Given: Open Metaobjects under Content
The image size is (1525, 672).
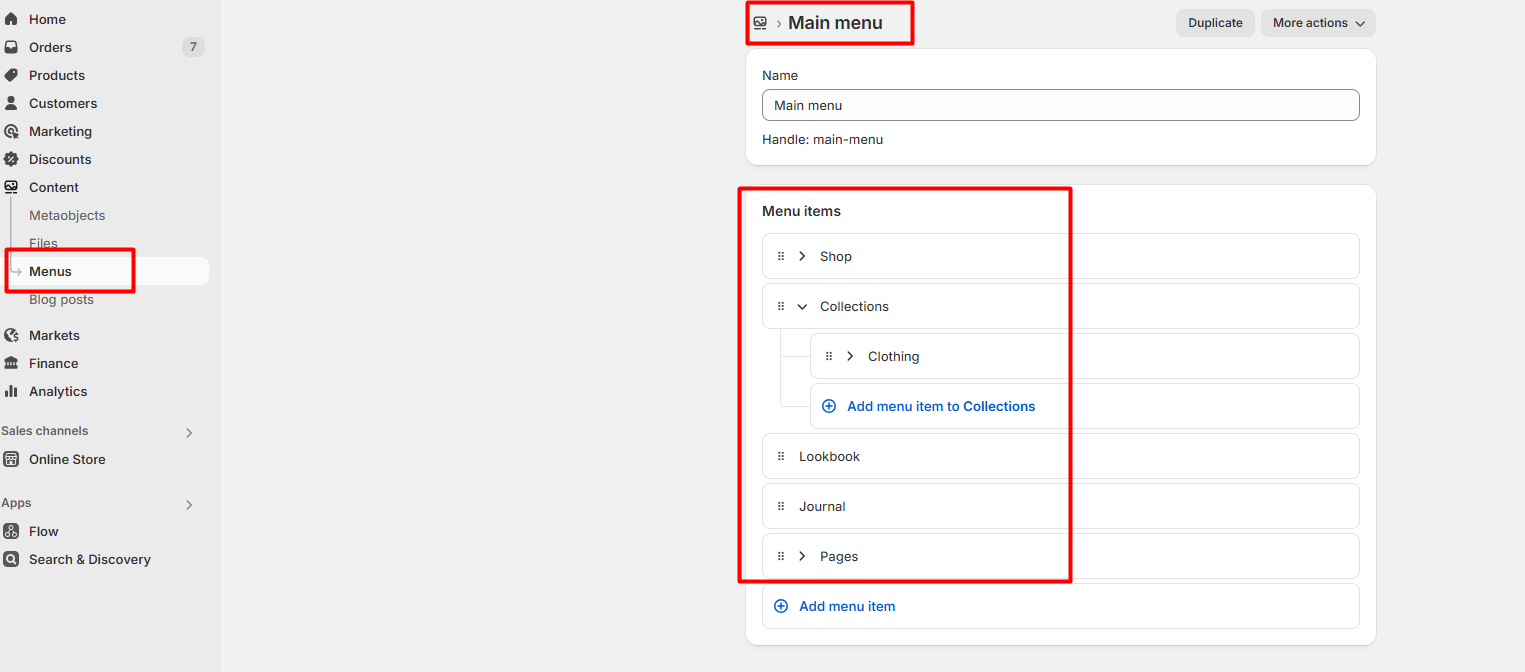Looking at the screenshot, I should point(67,215).
